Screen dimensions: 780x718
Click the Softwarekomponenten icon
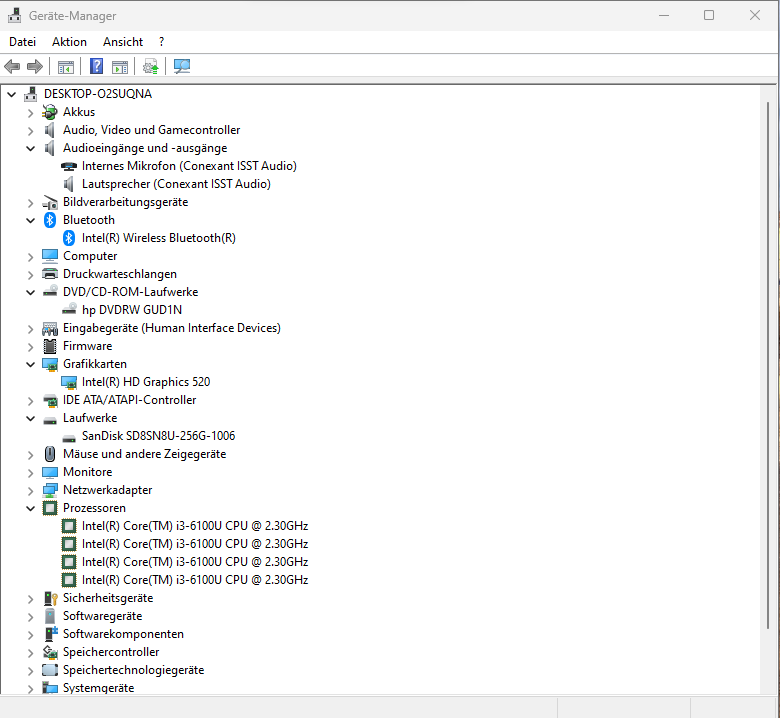click(x=51, y=634)
